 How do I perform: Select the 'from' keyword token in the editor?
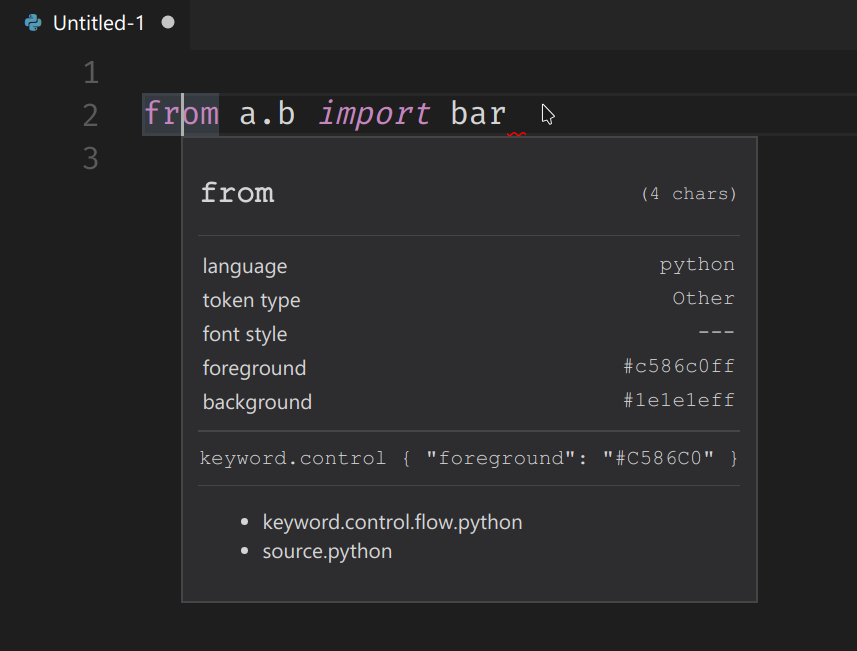(x=180, y=113)
